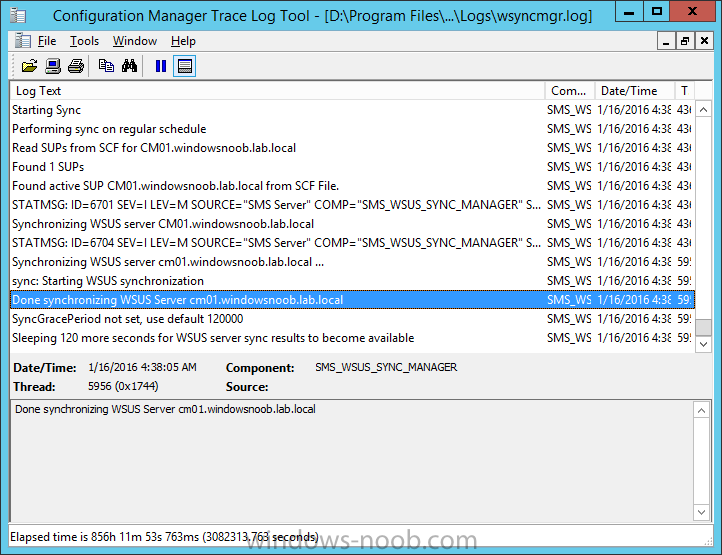Click the Open log file toolbar icon
Image resolution: width=722 pixels, height=555 pixels.
29,66
